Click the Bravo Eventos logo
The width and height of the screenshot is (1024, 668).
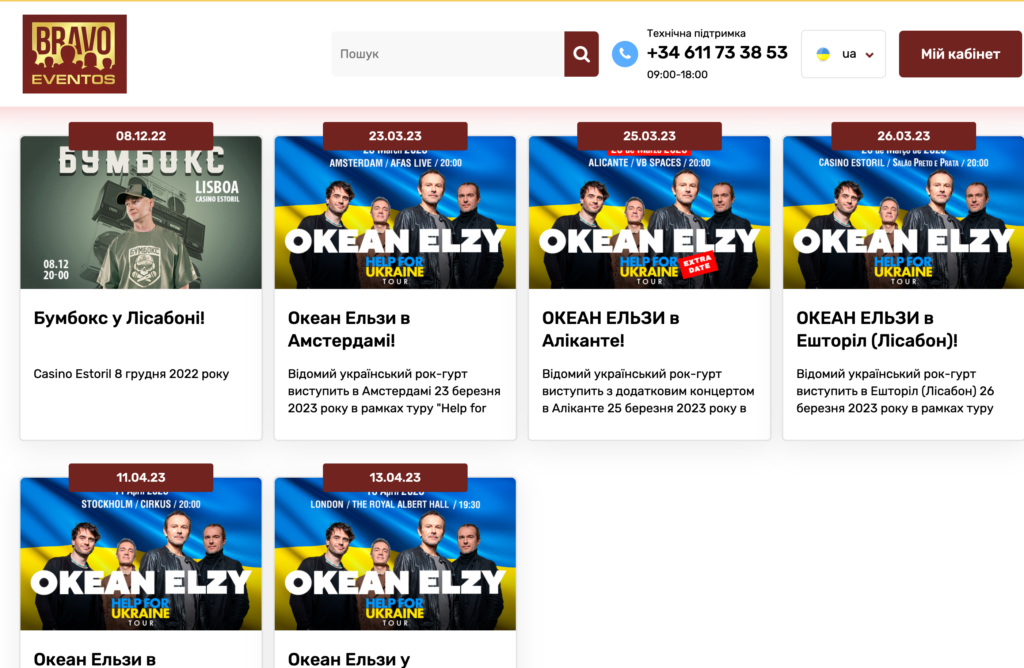(74, 54)
